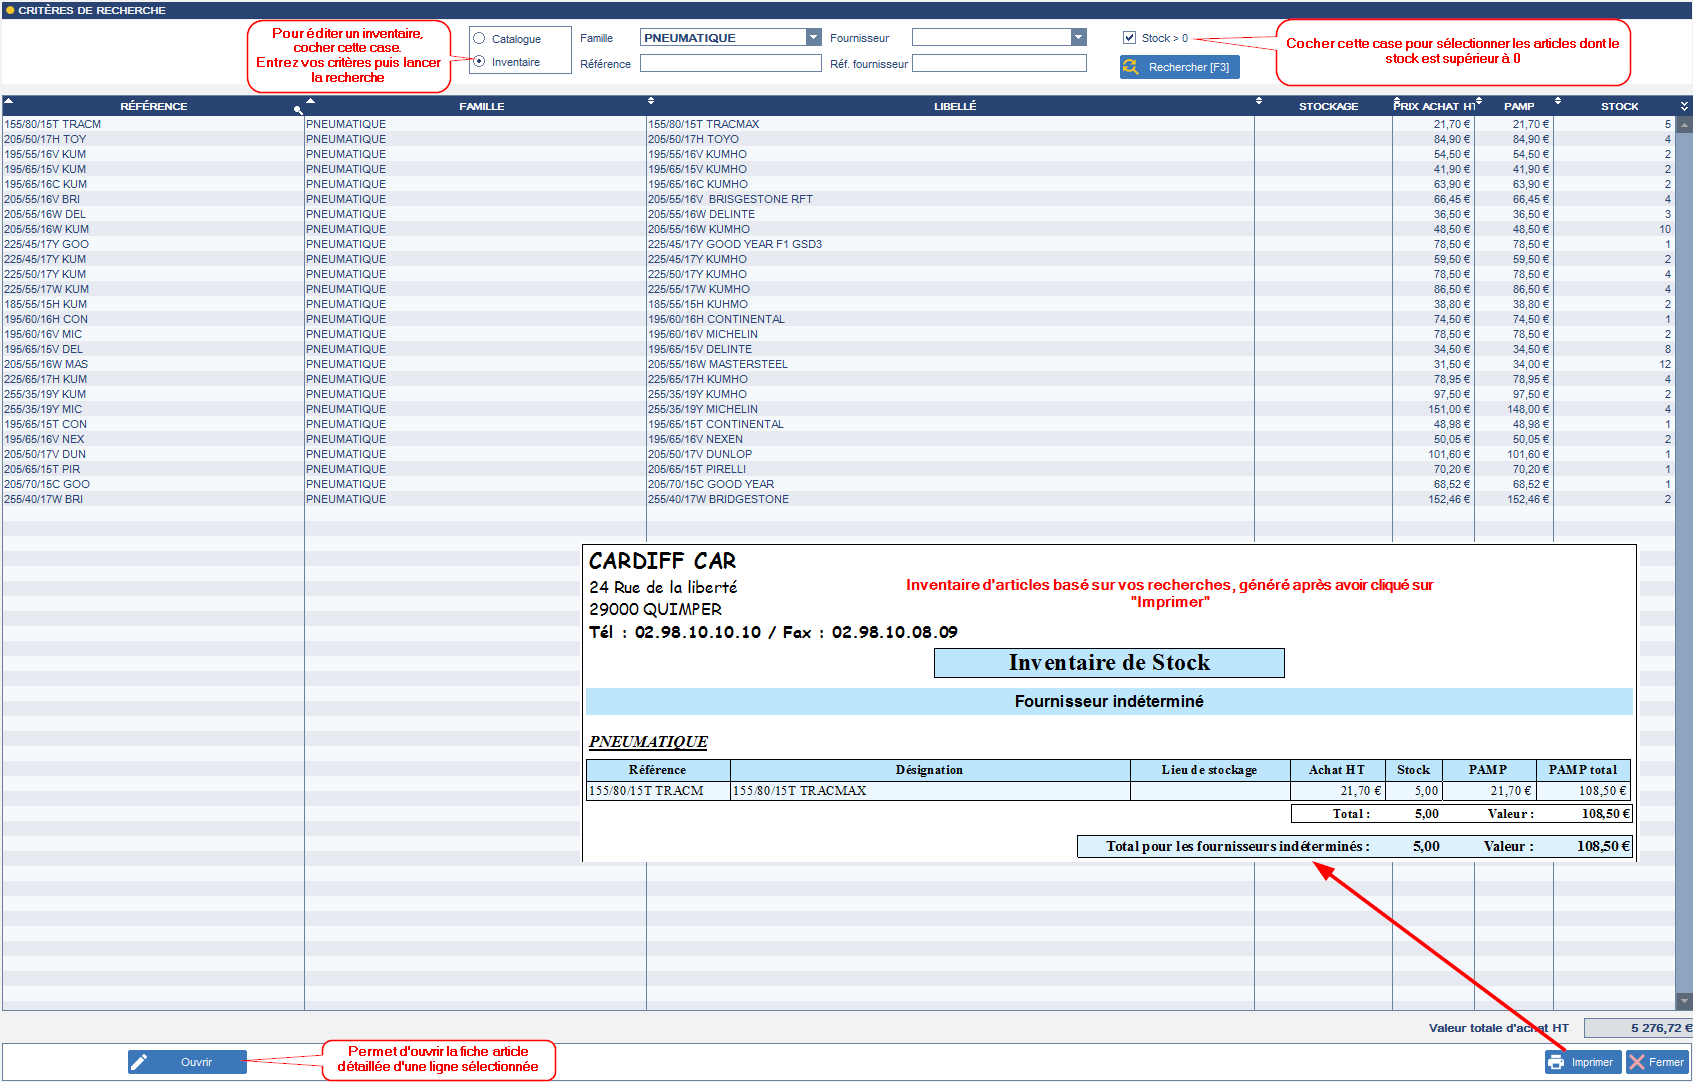Image resolution: width=1693 pixels, height=1082 pixels.
Task: Select the Inventaire radio button
Action: click(479, 61)
